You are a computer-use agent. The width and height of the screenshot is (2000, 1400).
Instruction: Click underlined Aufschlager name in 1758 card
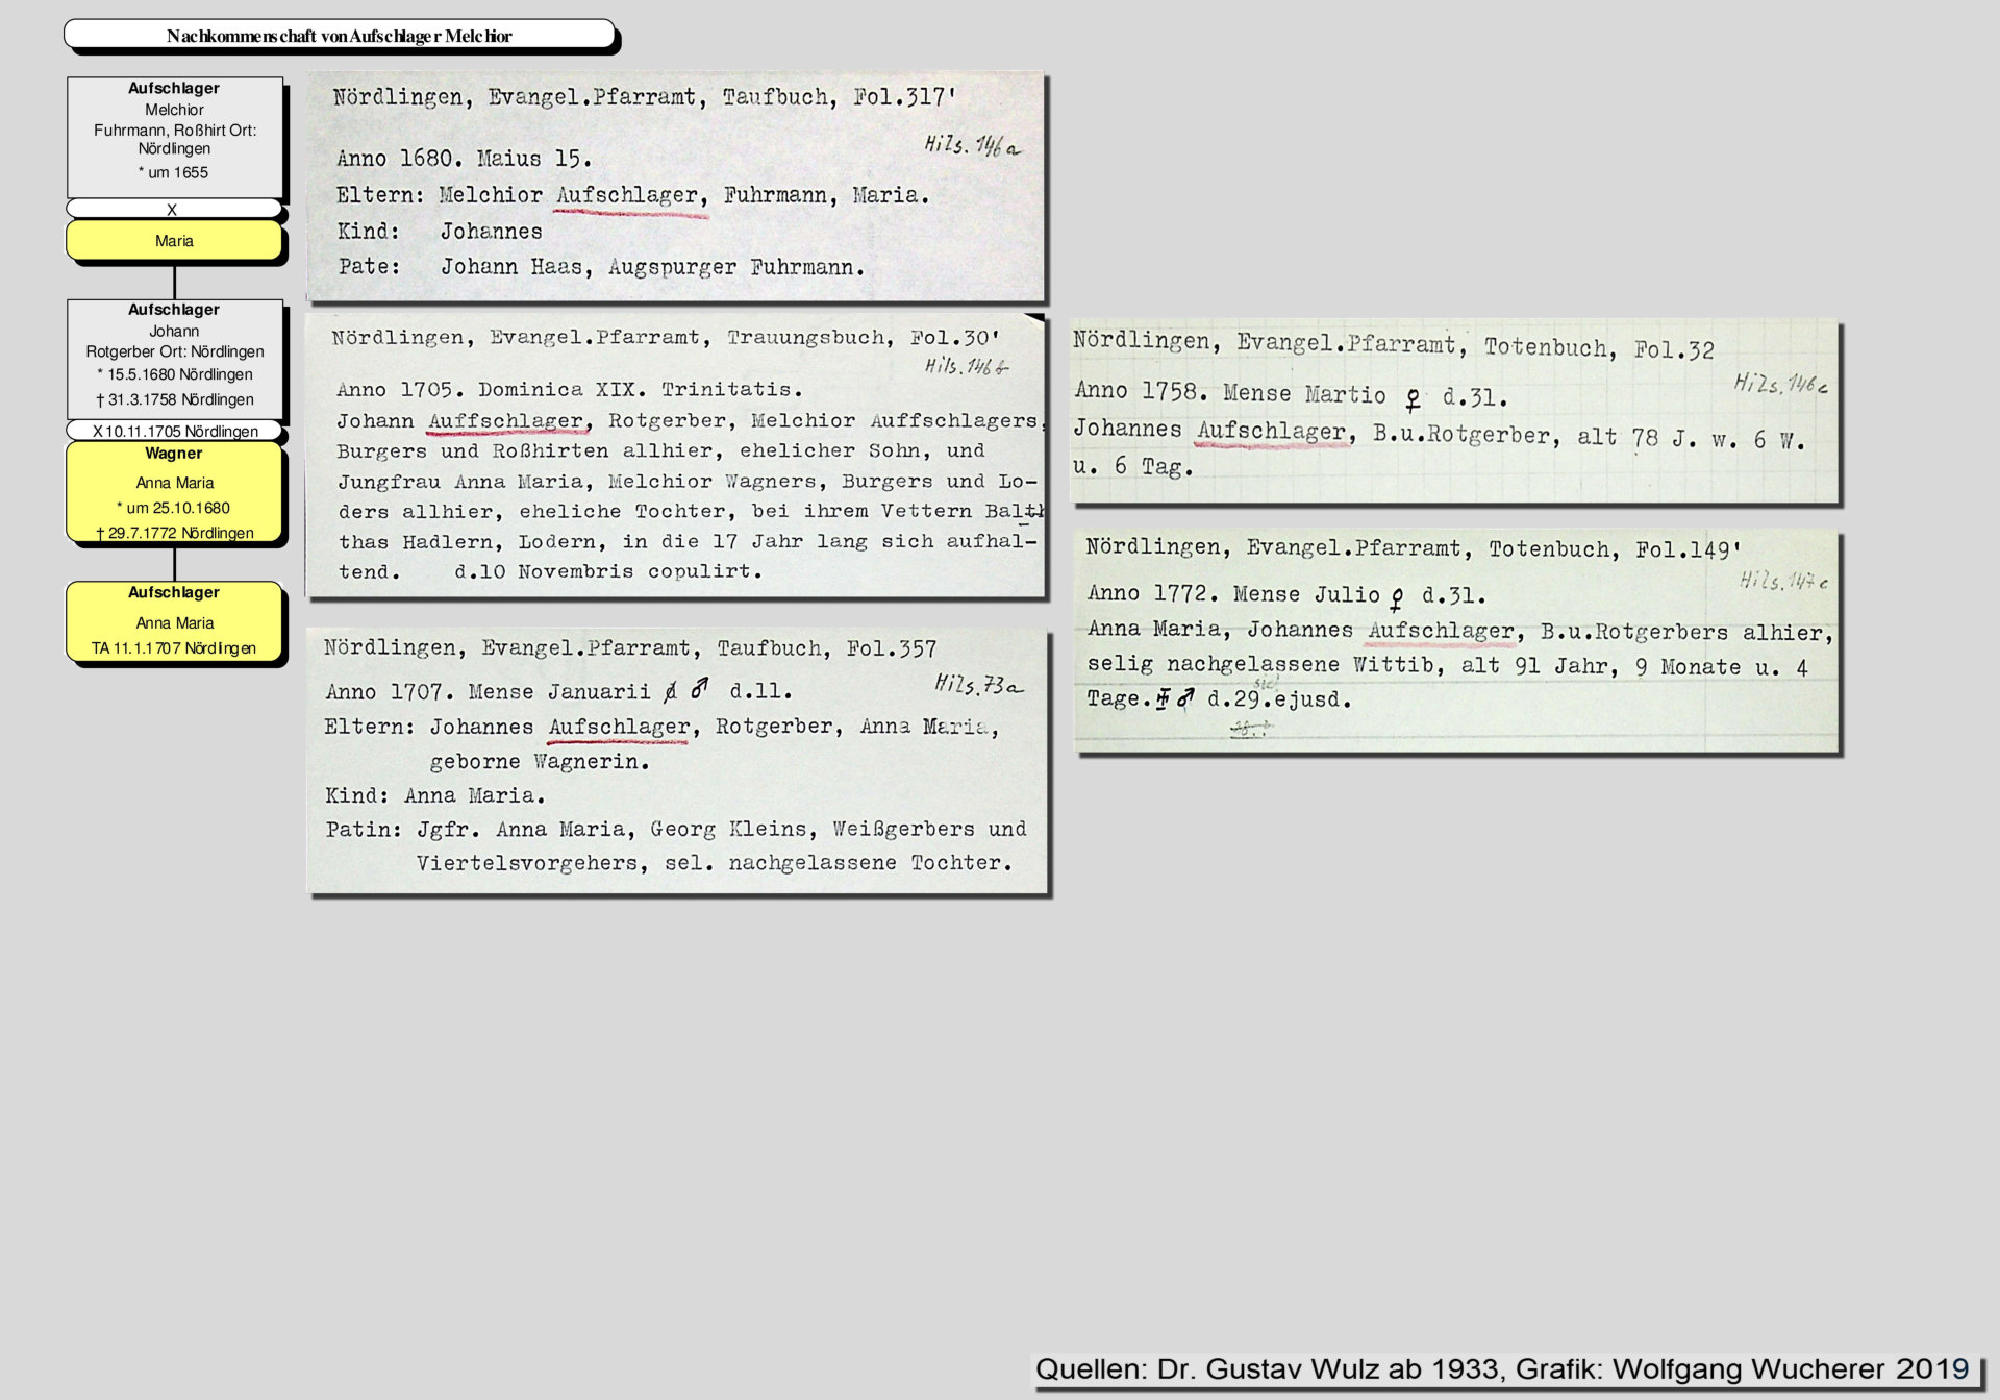pos(1272,432)
